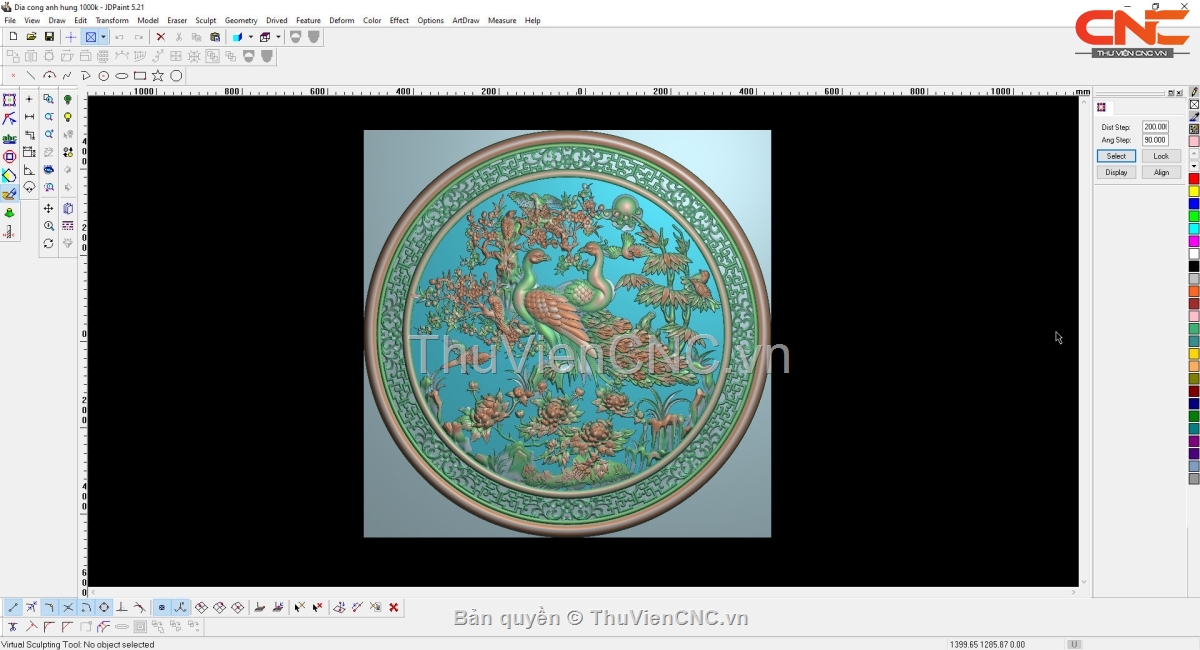Open the Open file folder icon

pos(31,37)
